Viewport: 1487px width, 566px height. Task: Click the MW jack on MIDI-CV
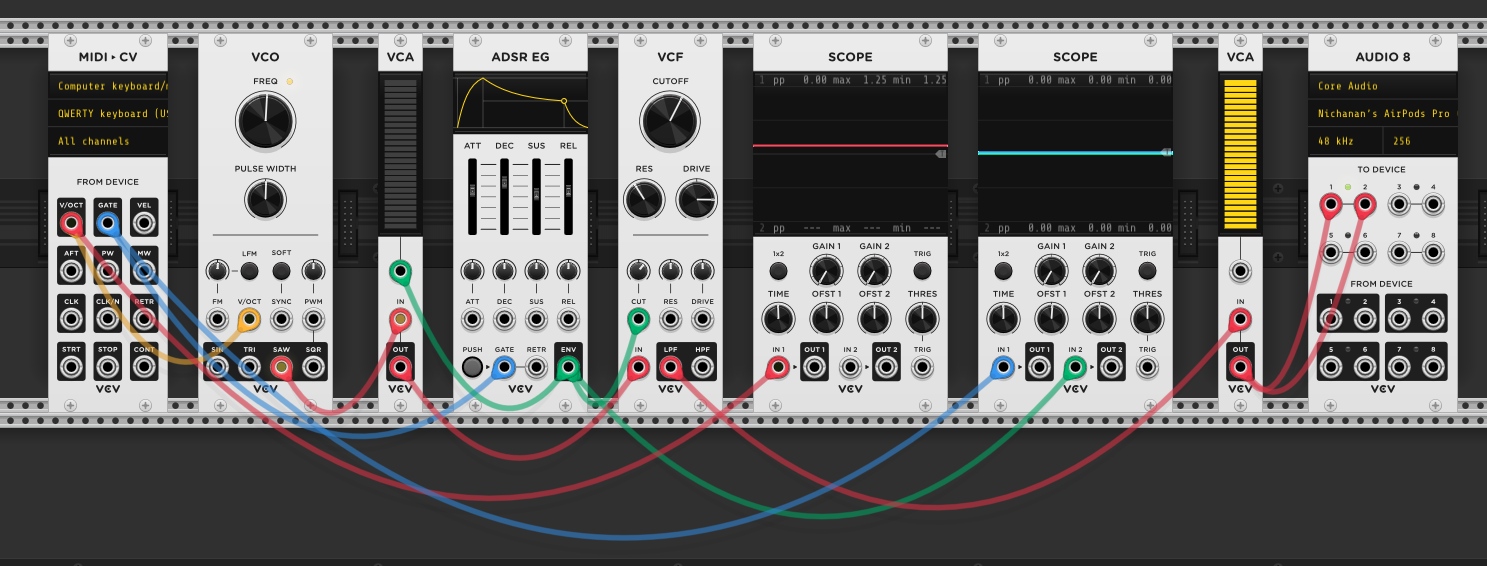pyautogui.click(x=145, y=271)
